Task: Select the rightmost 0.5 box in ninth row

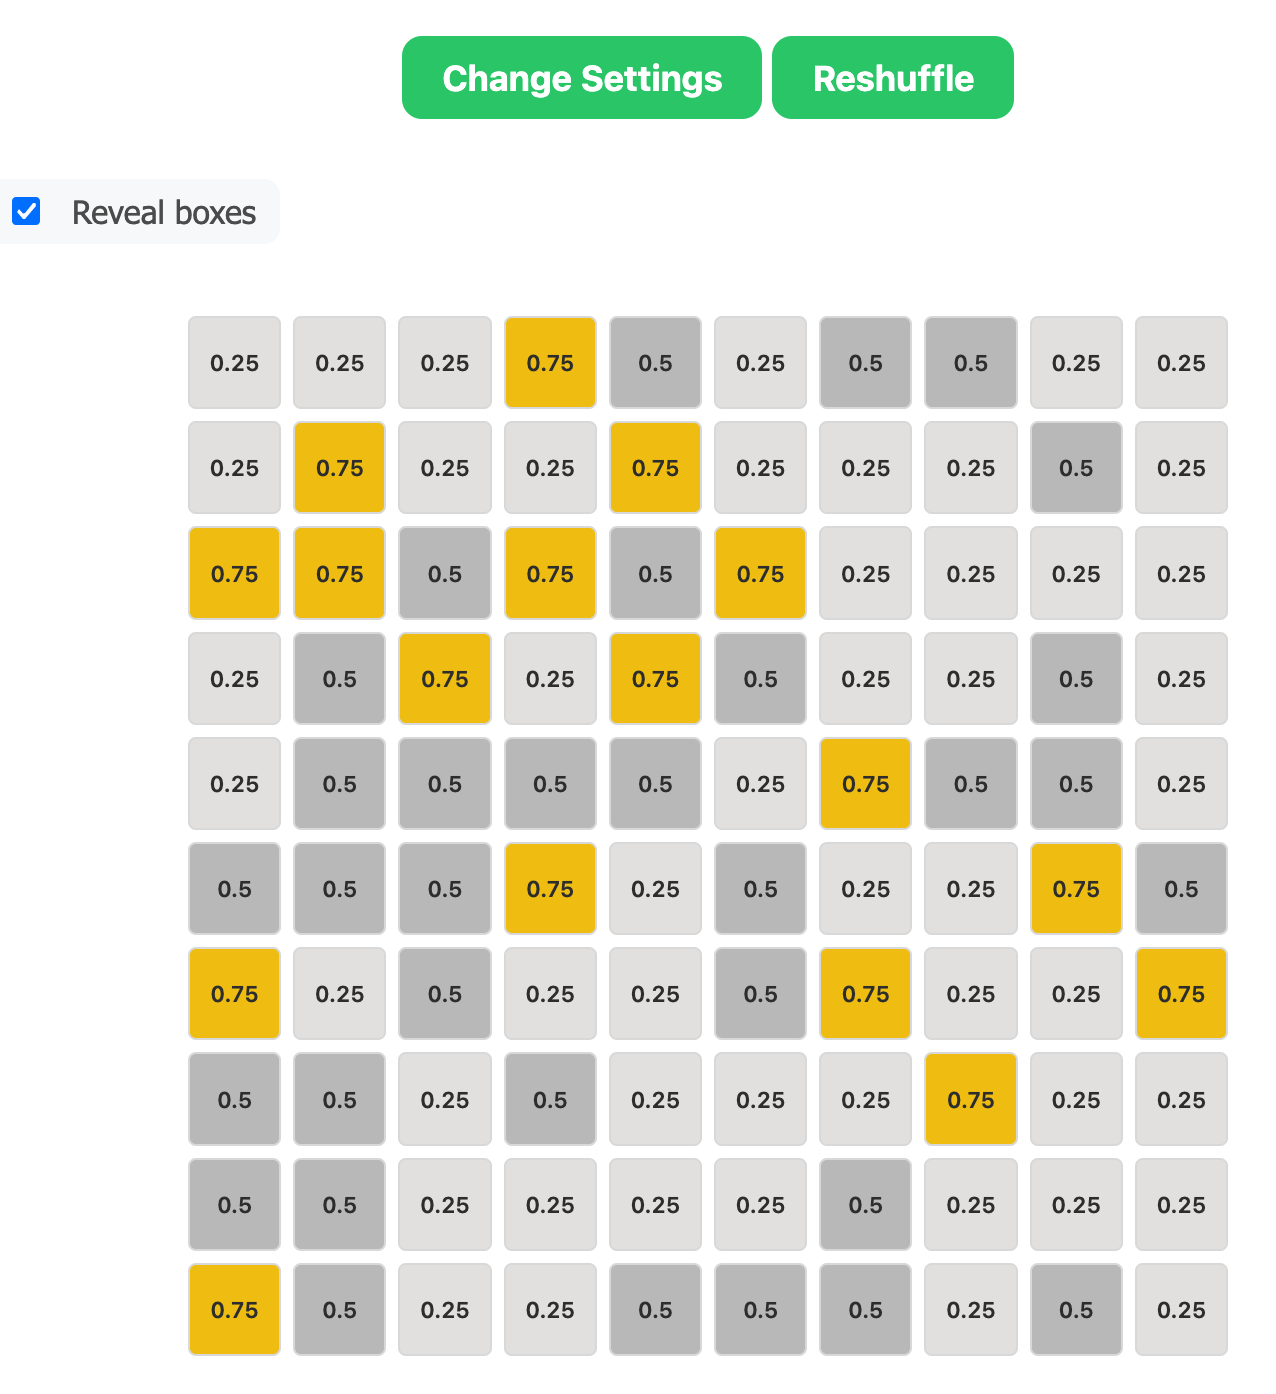Action: coord(865,1204)
